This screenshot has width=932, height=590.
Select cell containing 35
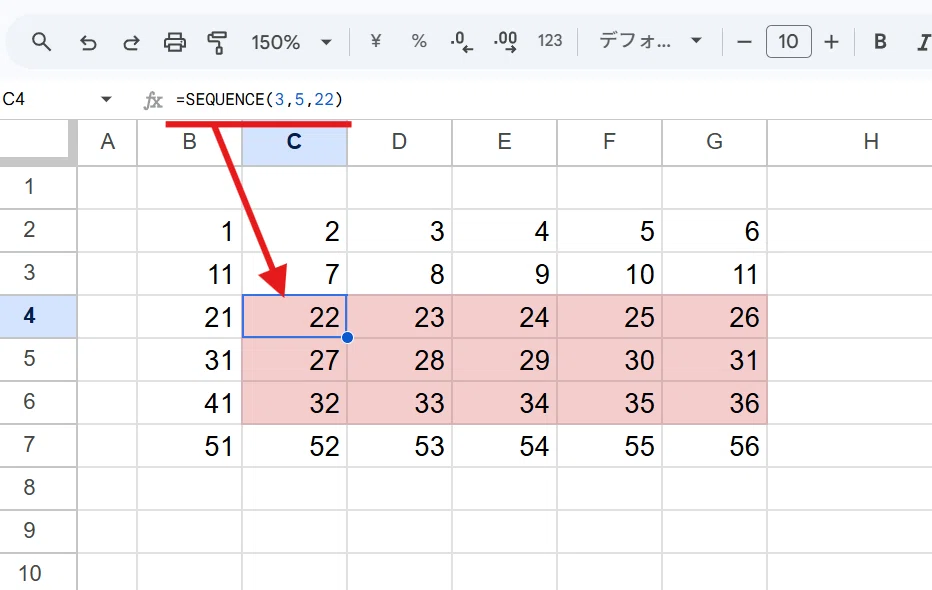(609, 403)
